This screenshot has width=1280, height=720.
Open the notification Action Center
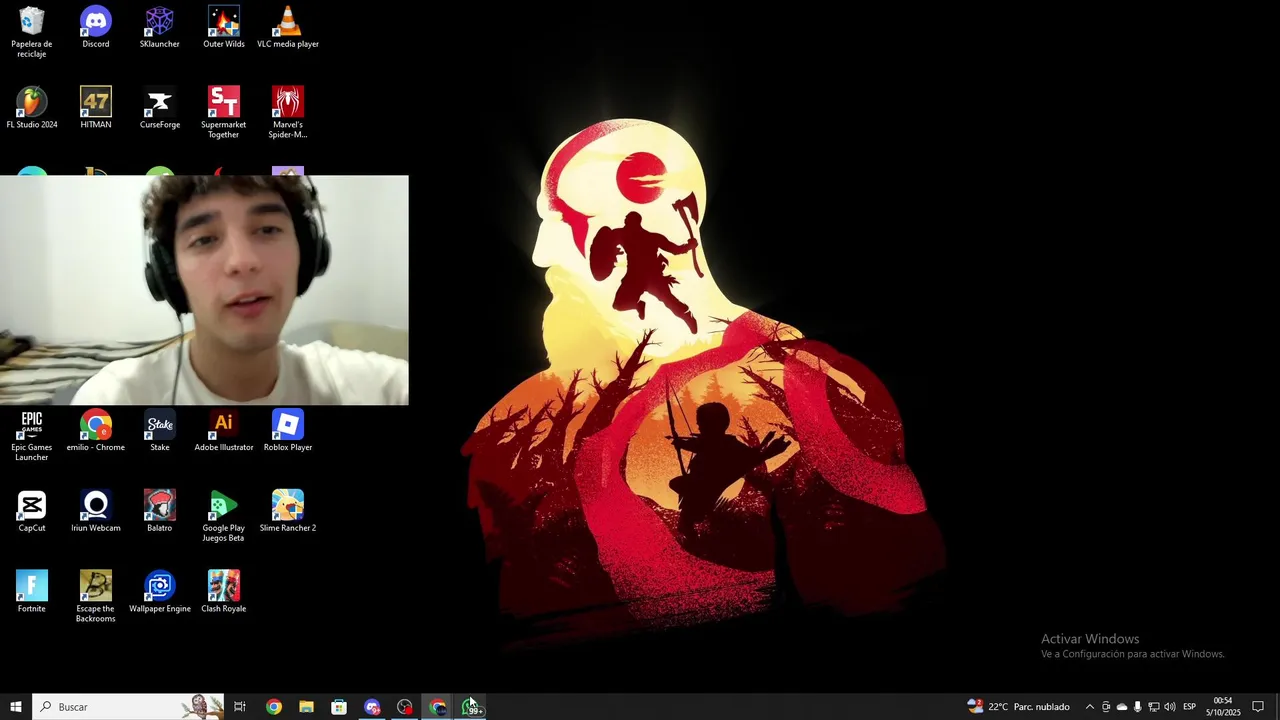1258,707
